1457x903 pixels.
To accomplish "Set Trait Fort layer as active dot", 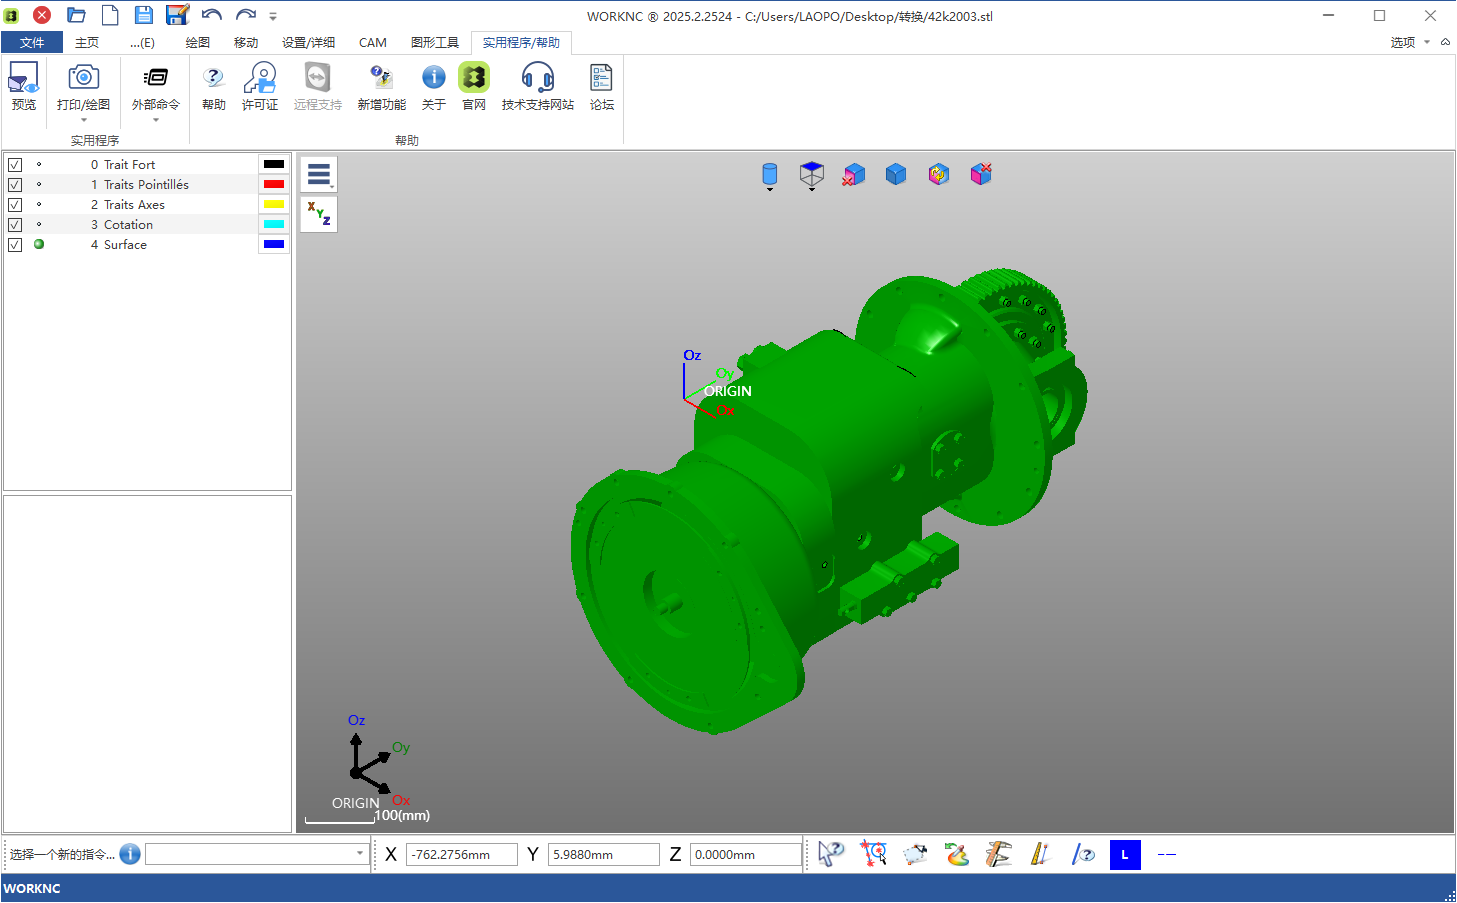I will click(39, 164).
